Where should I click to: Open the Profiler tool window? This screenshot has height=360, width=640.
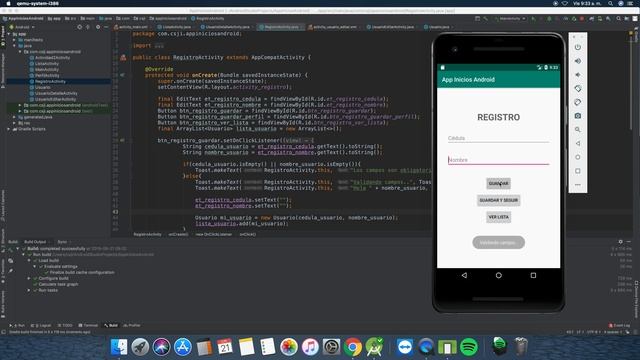pyautogui.click(x=131, y=325)
